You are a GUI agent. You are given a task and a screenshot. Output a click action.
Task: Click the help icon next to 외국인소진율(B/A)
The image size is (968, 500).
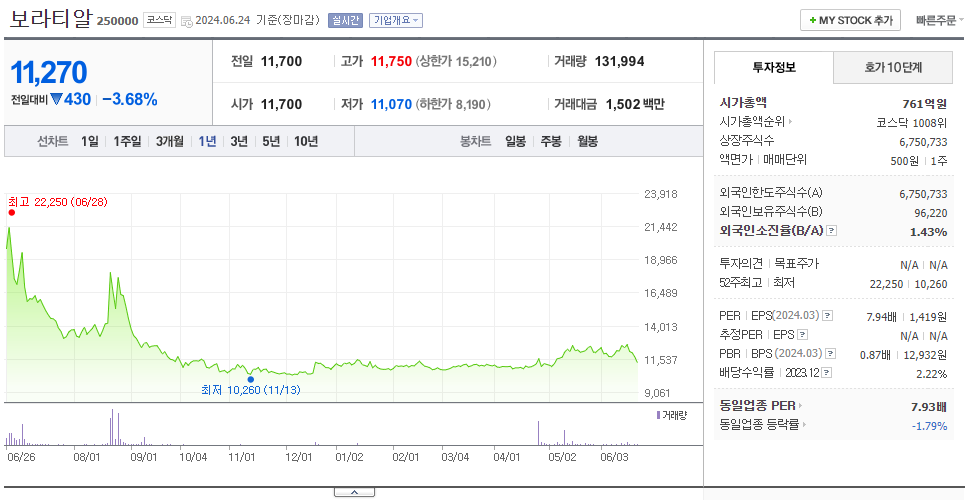point(832,230)
